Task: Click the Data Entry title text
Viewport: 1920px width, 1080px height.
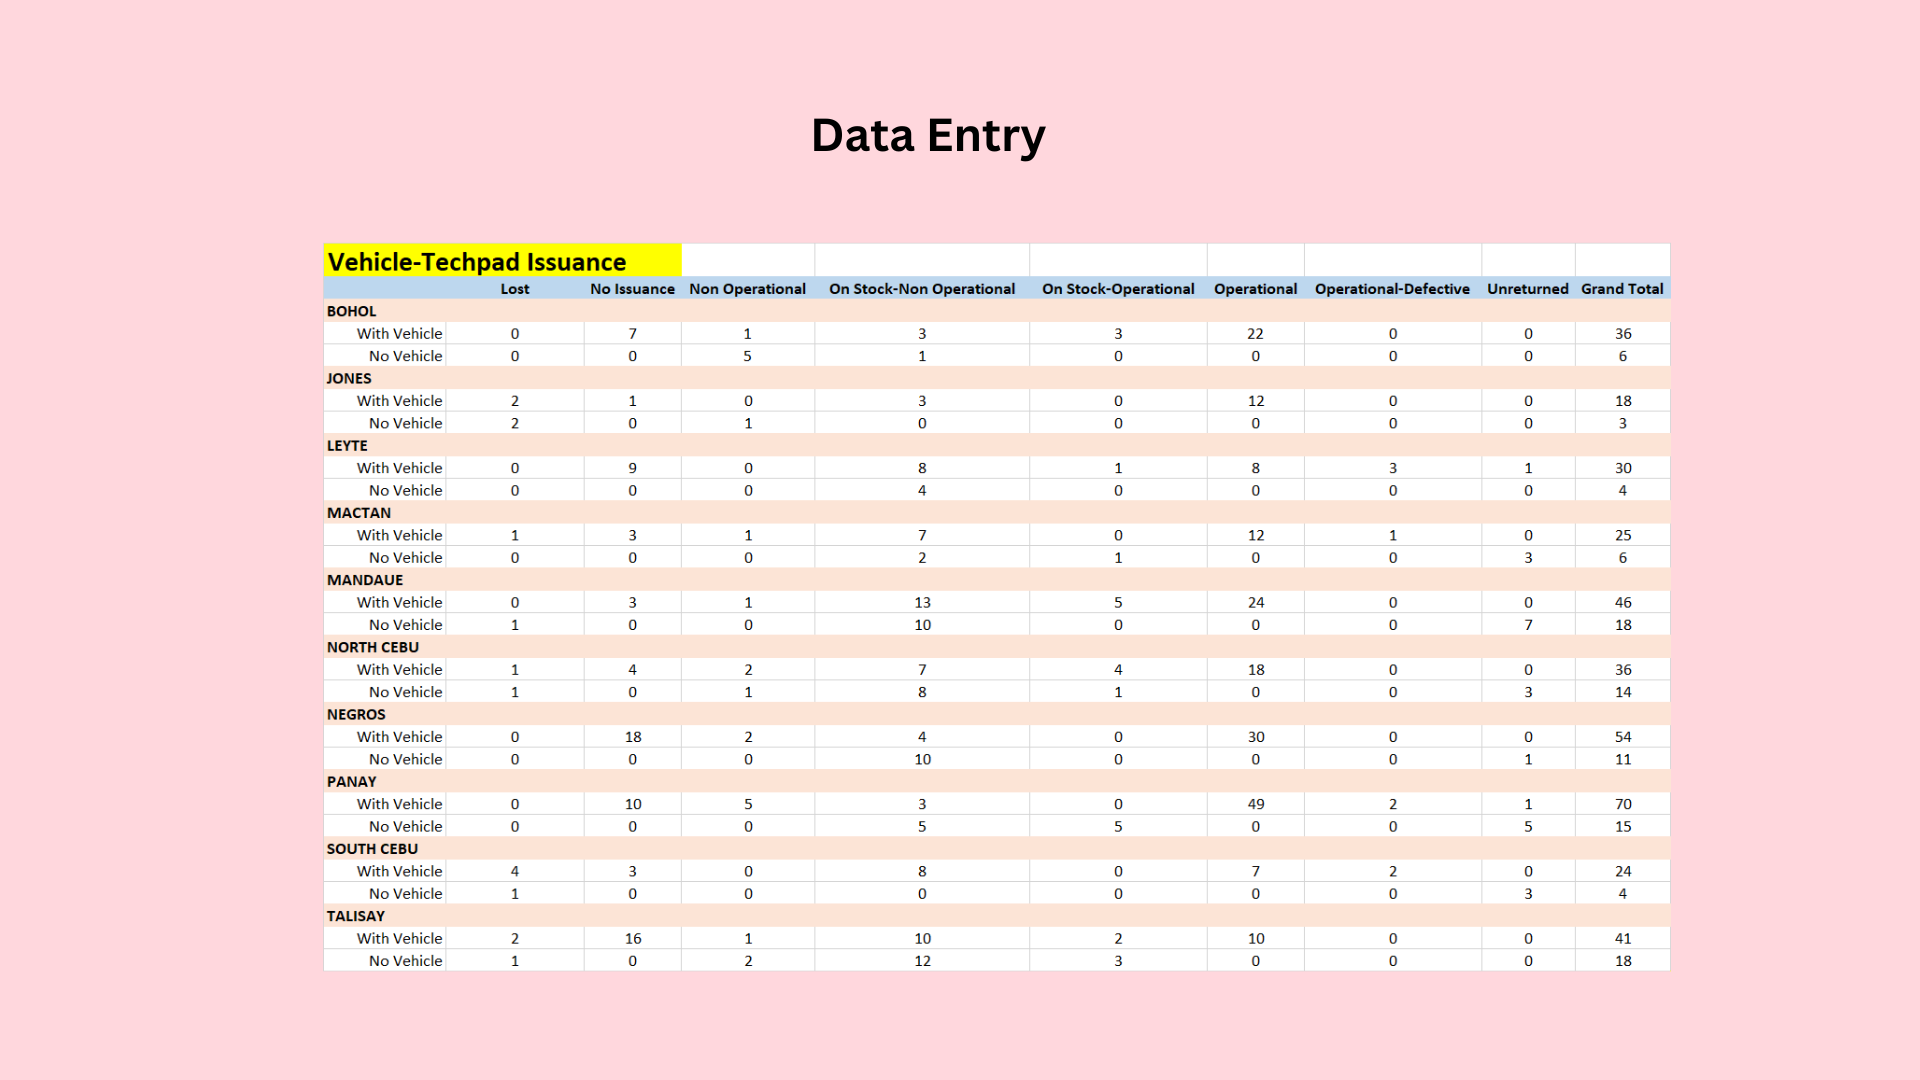Action: coord(927,136)
